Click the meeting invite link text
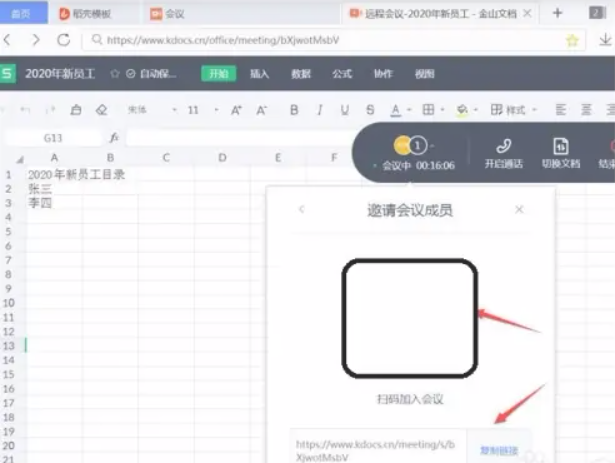 point(375,450)
